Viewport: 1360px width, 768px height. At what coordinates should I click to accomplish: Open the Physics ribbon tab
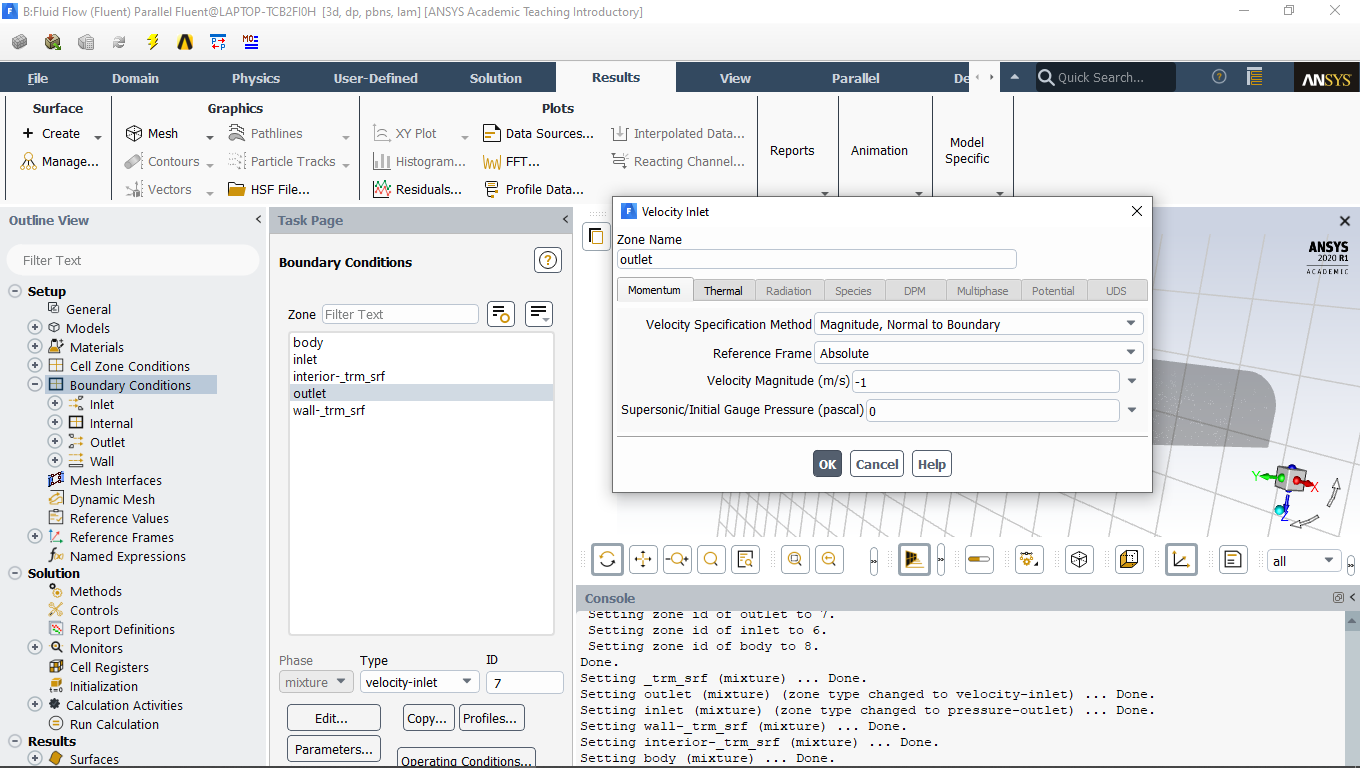pyautogui.click(x=256, y=78)
